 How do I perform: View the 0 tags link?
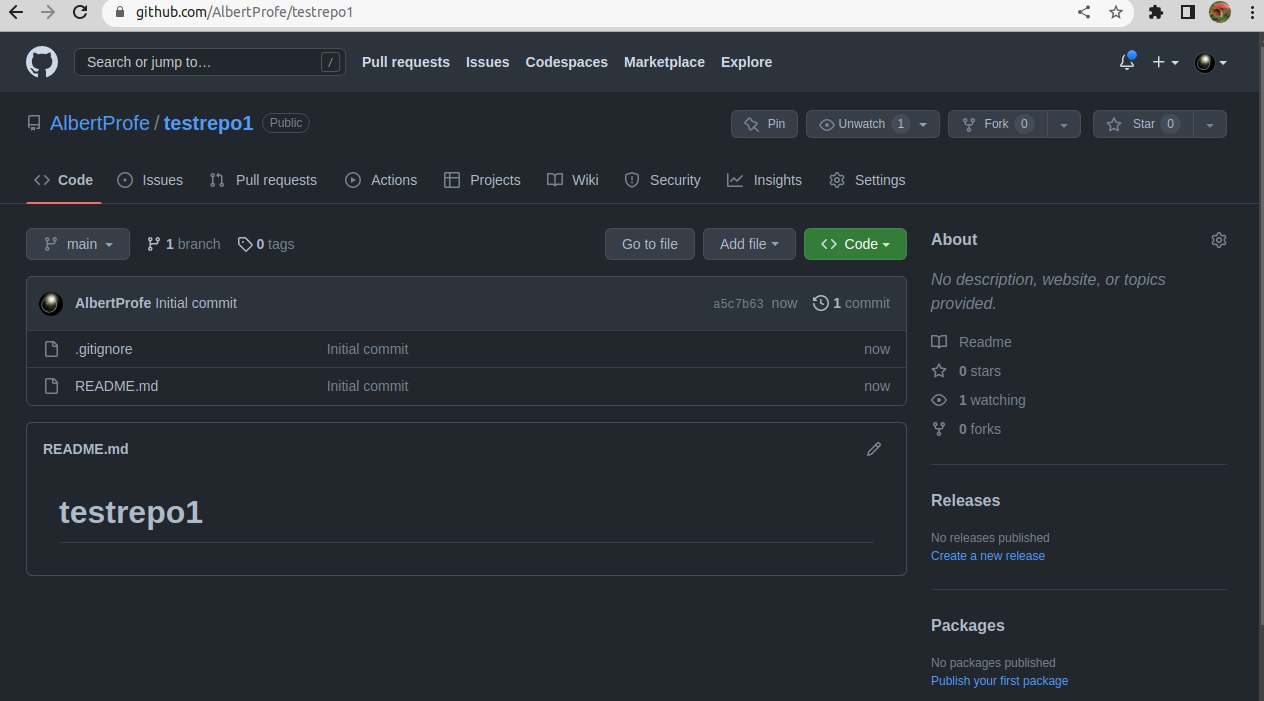tap(266, 244)
